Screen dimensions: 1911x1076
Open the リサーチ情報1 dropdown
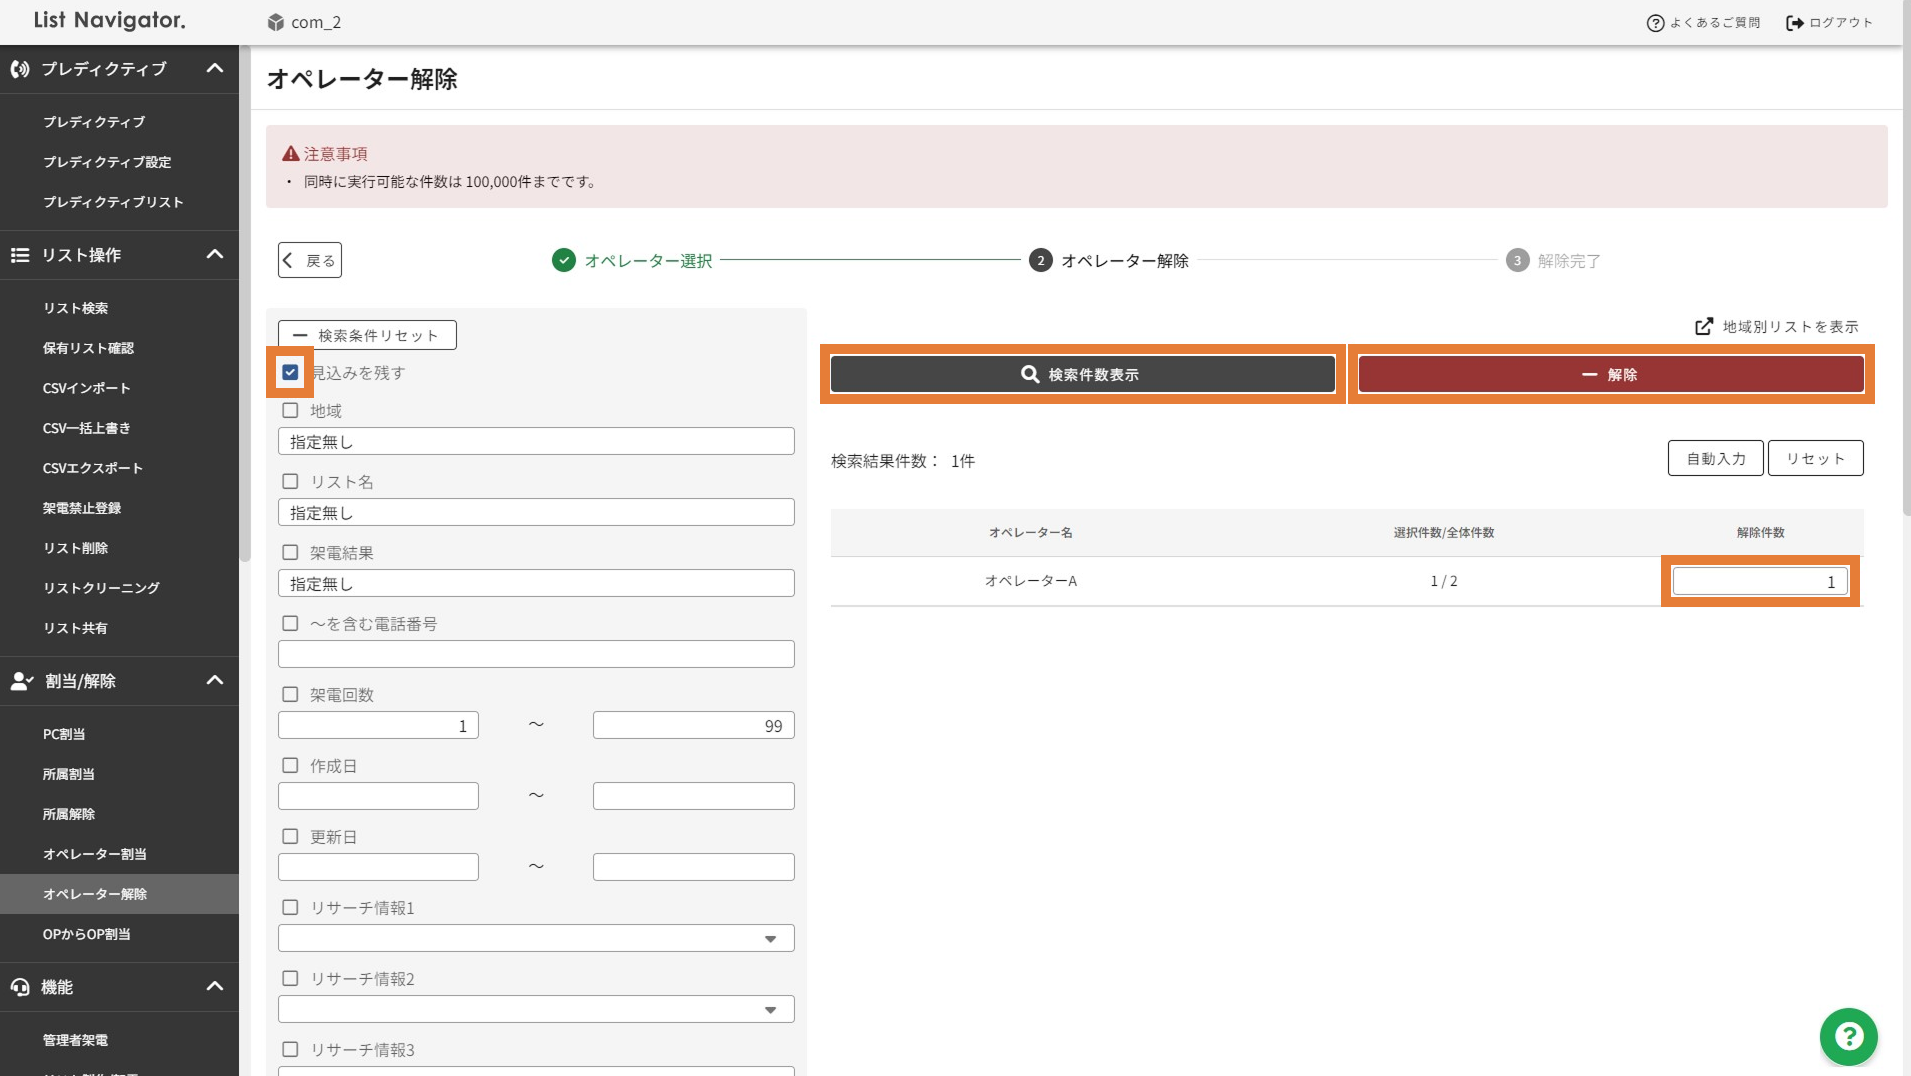536,938
